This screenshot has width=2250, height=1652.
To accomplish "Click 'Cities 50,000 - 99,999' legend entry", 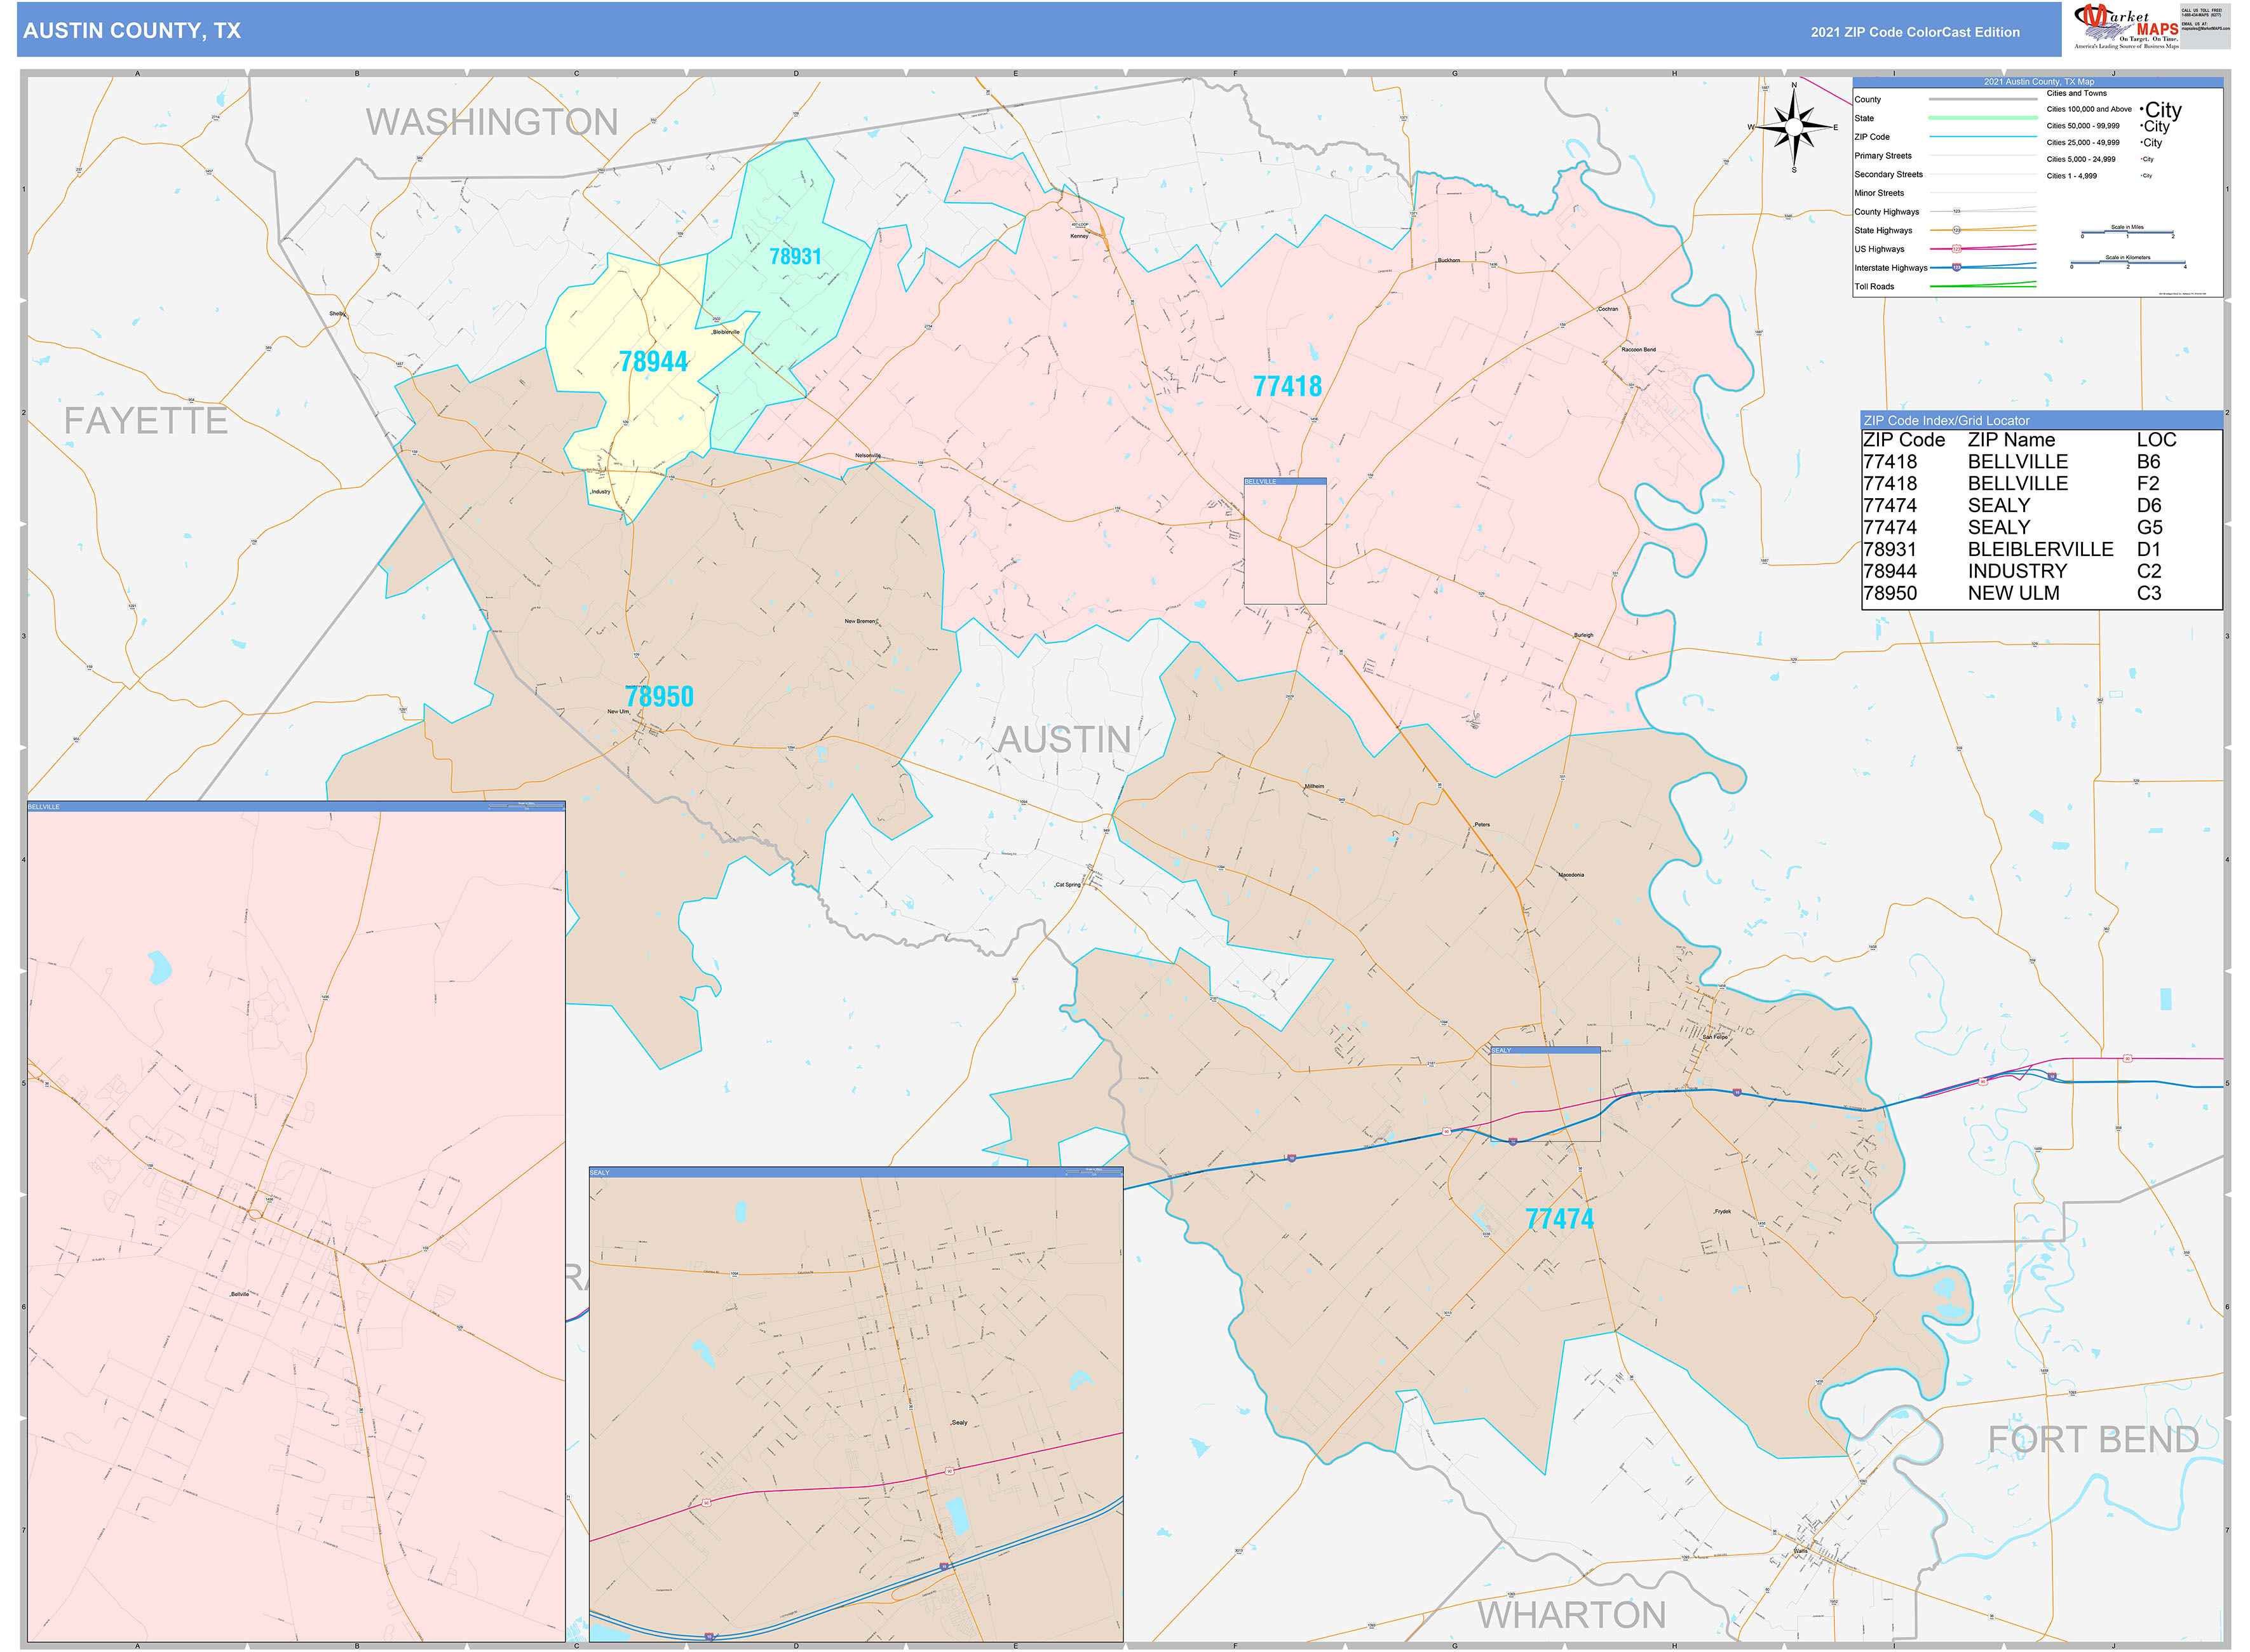I will click(x=2082, y=126).
